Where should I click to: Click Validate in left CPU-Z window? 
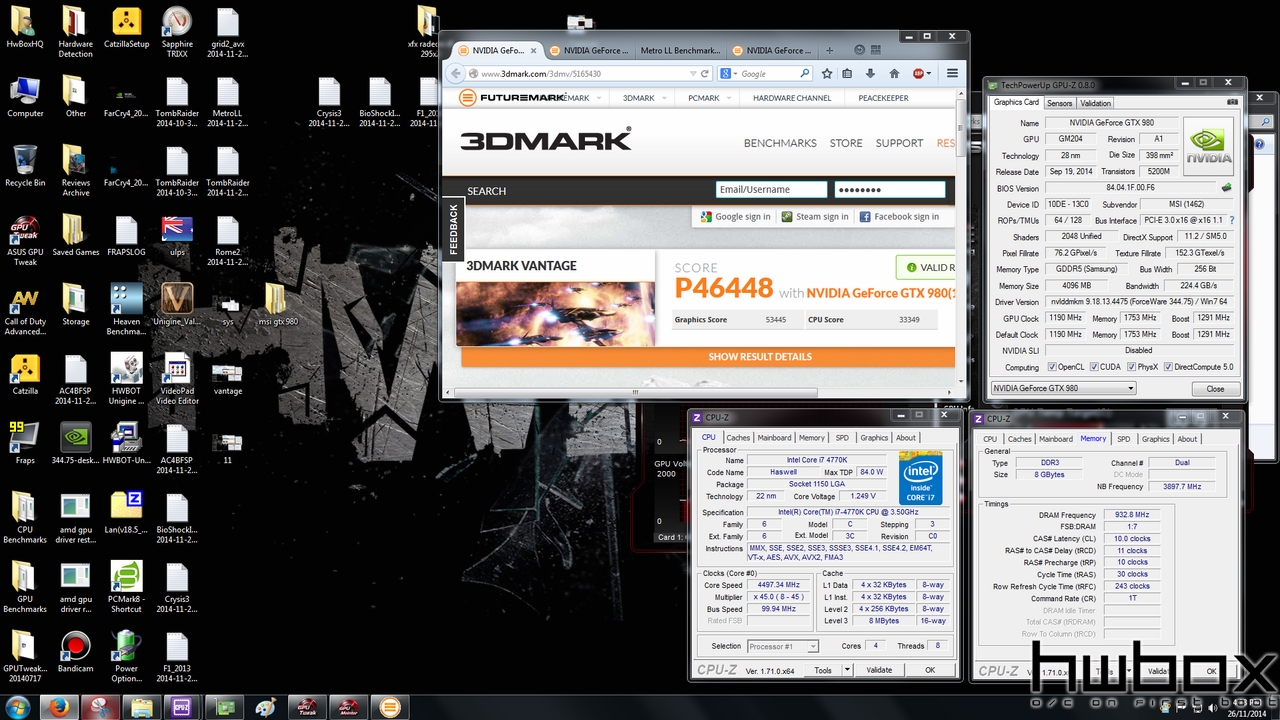click(879, 670)
